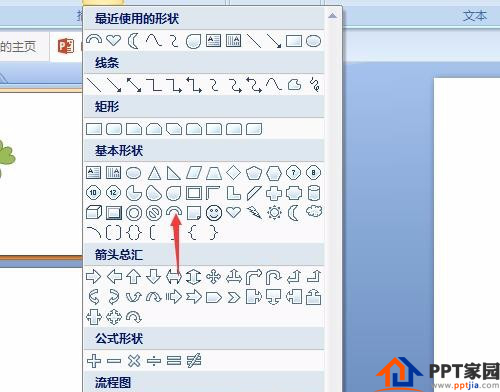The height and width of the screenshot is (392, 500).
Task: Select the isosceles triangle shape
Action: click(x=154, y=173)
